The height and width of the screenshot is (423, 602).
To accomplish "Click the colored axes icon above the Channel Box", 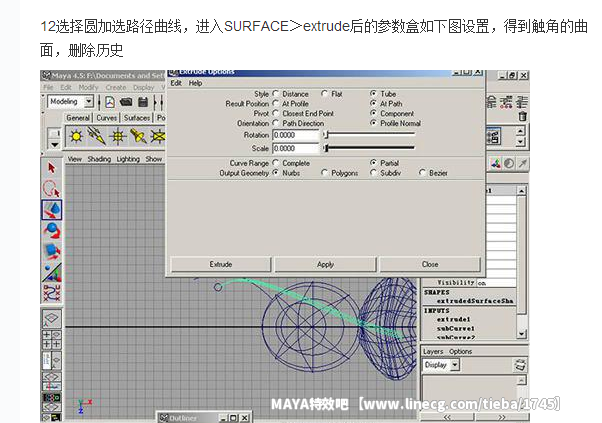I will tap(496, 164).
